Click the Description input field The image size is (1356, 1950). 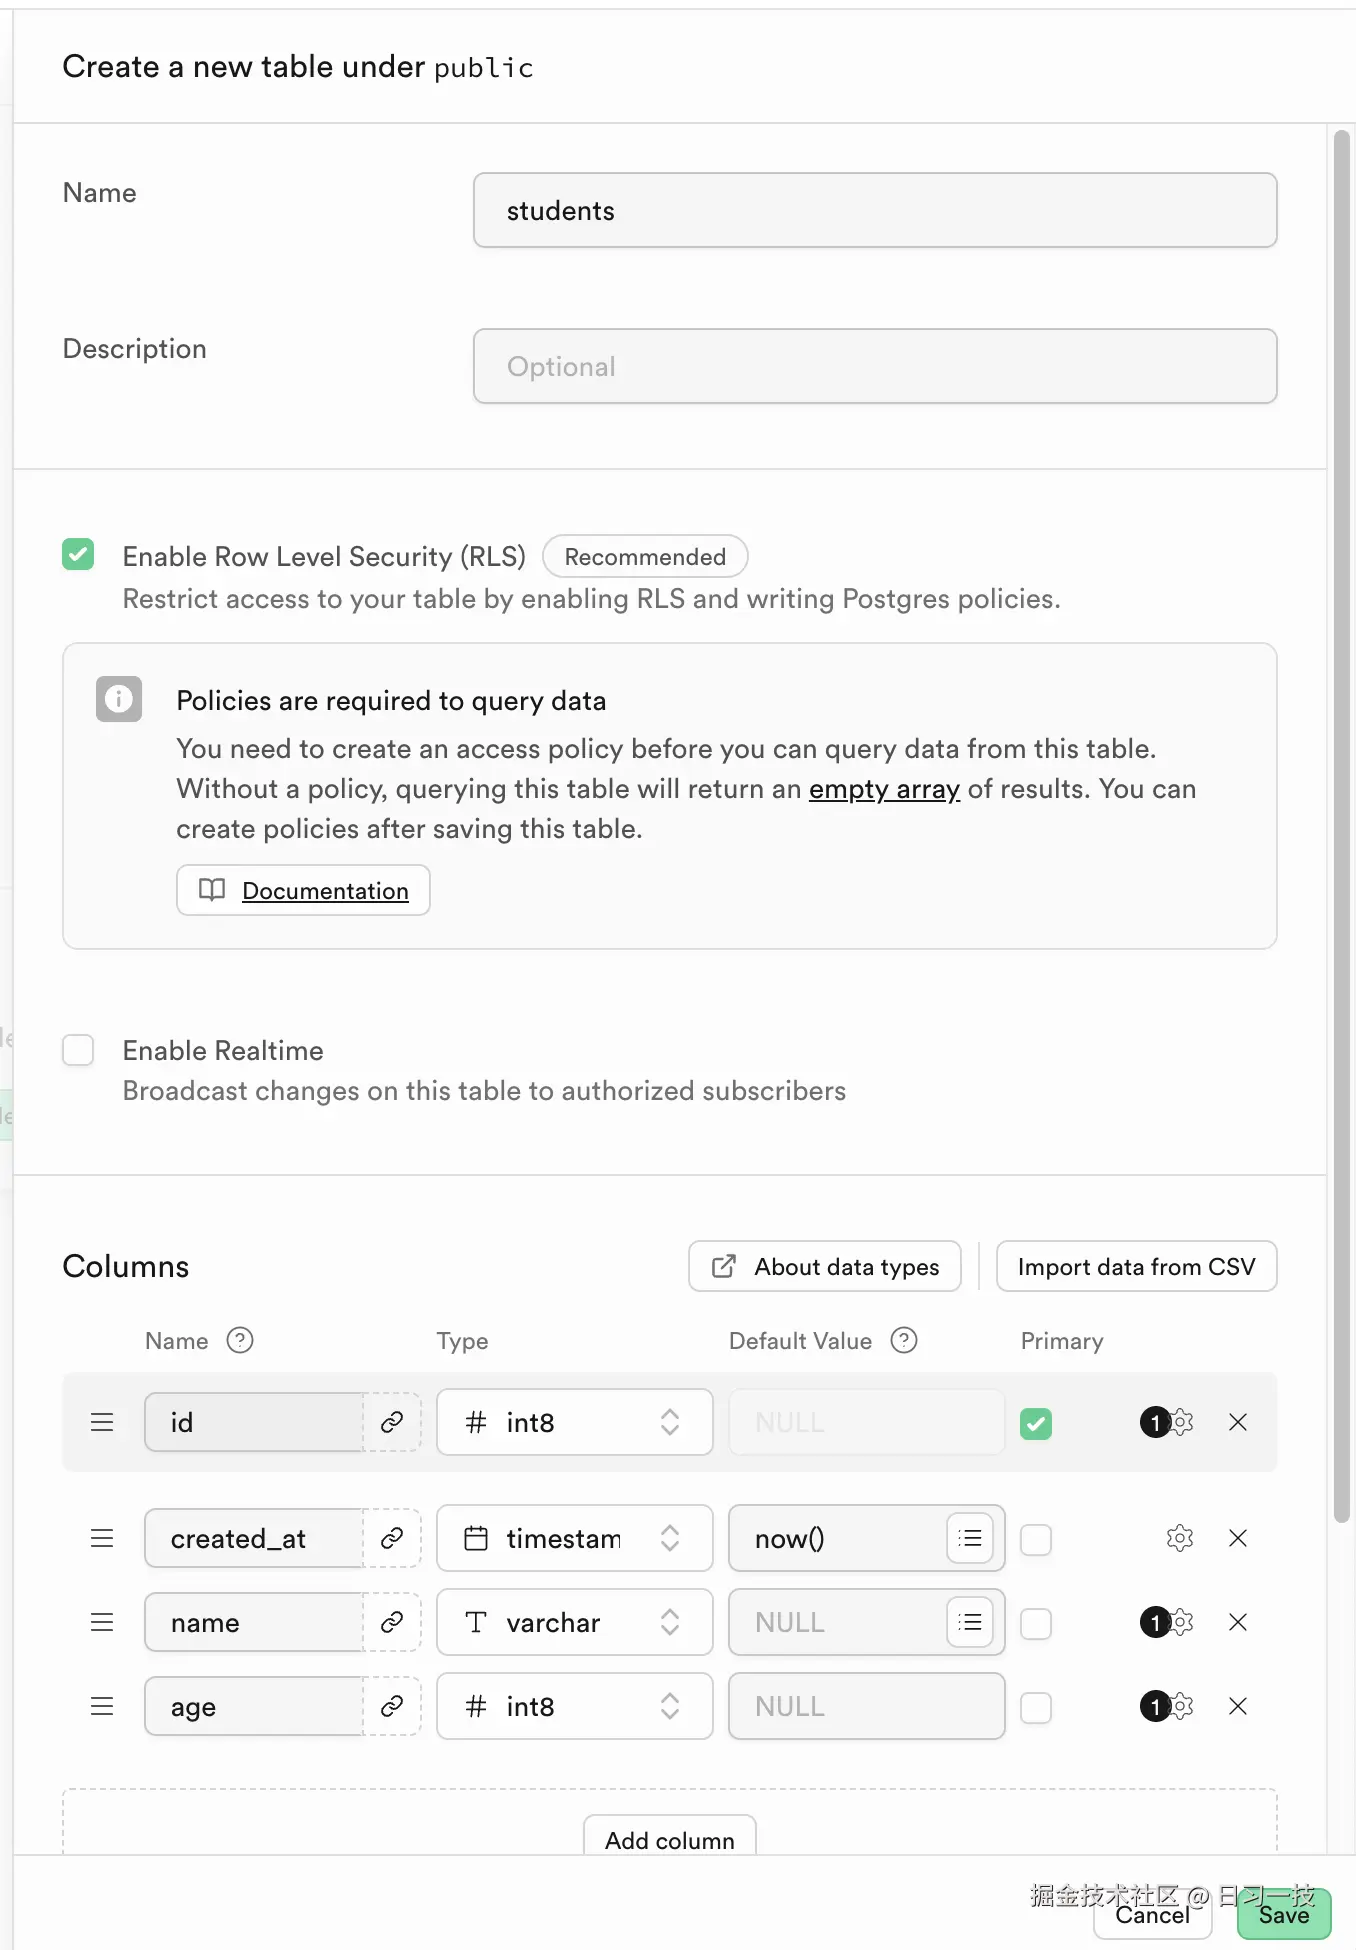pos(875,366)
